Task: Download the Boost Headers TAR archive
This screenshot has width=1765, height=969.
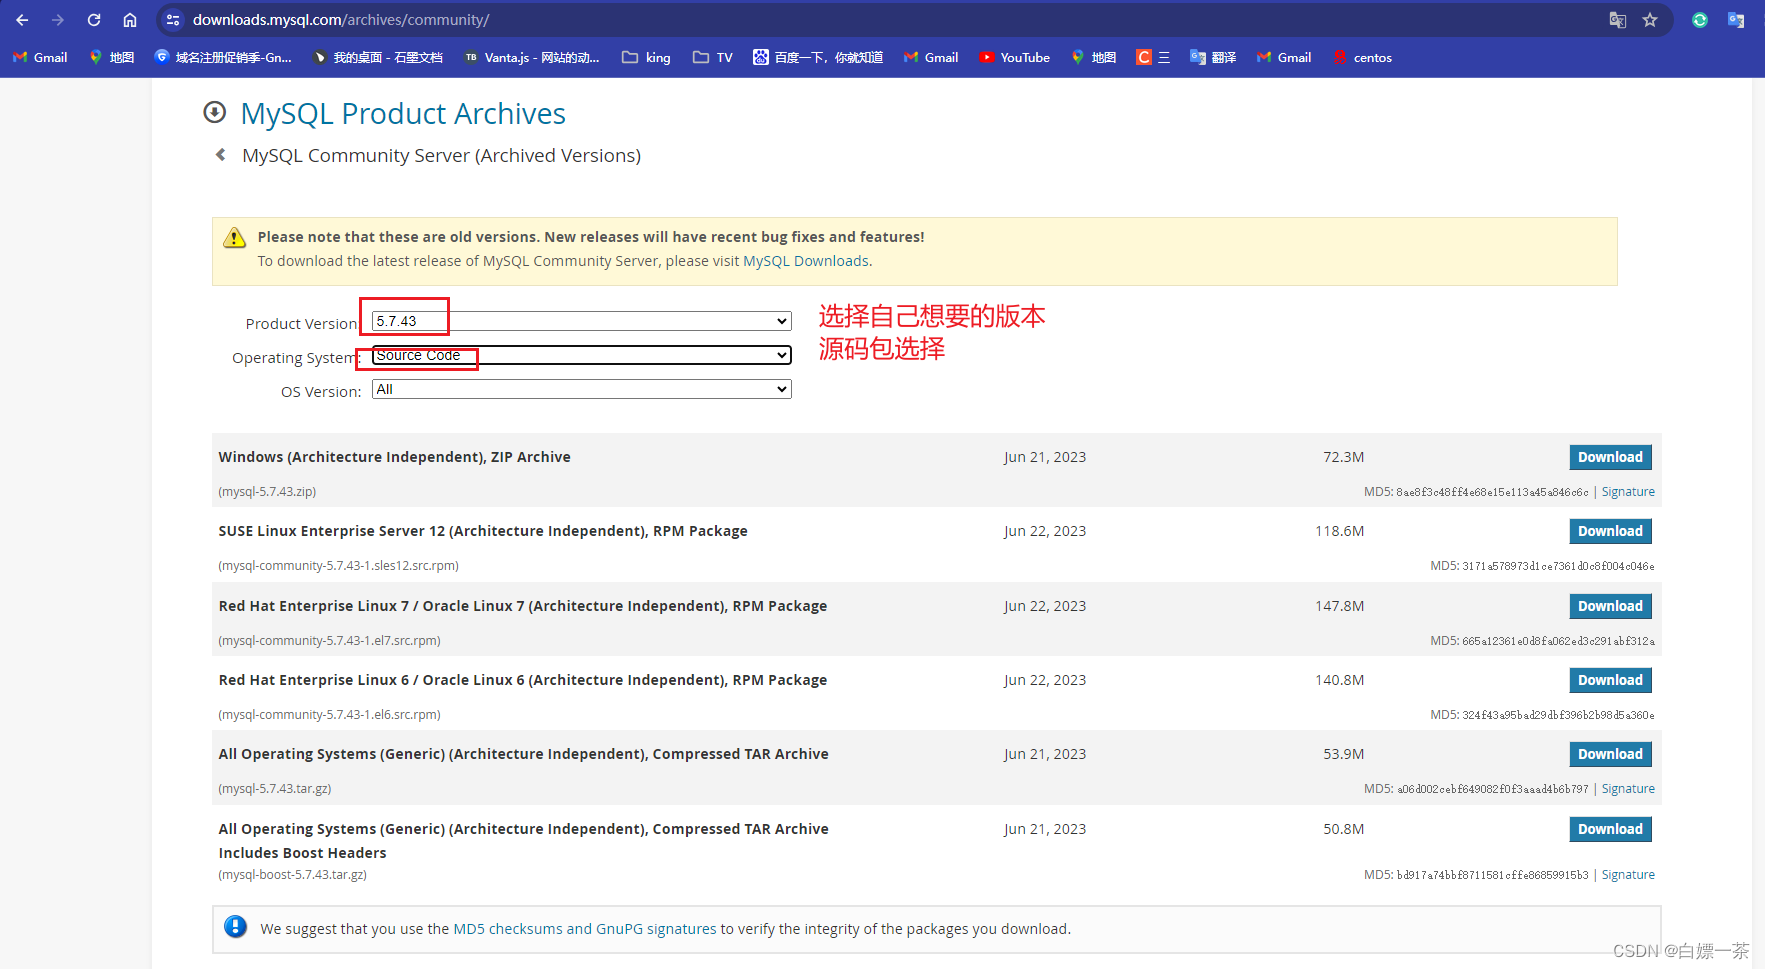Action: tap(1610, 829)
